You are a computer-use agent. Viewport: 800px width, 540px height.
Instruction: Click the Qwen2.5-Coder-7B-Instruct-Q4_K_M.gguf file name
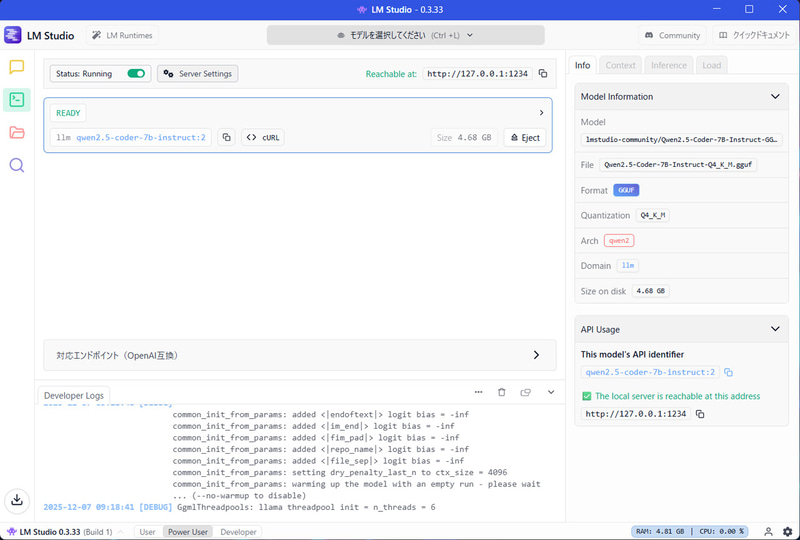[678, 165]
